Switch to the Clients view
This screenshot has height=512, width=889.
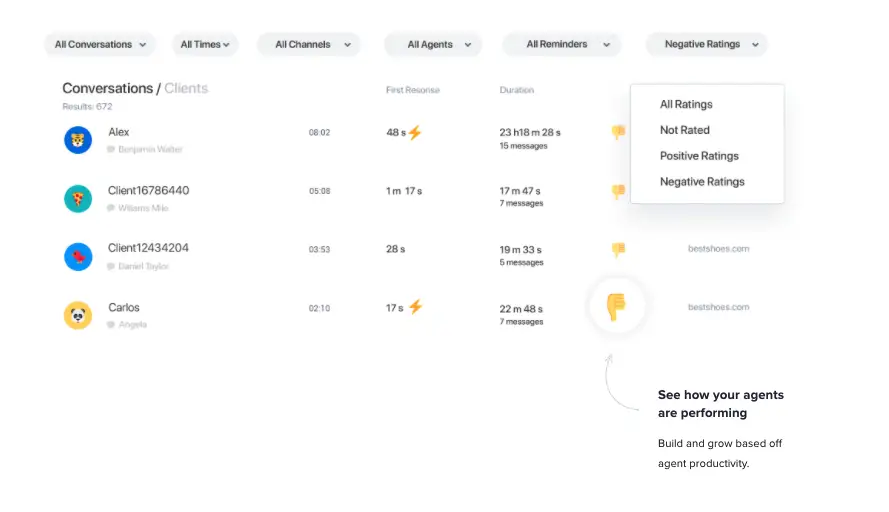186,89
